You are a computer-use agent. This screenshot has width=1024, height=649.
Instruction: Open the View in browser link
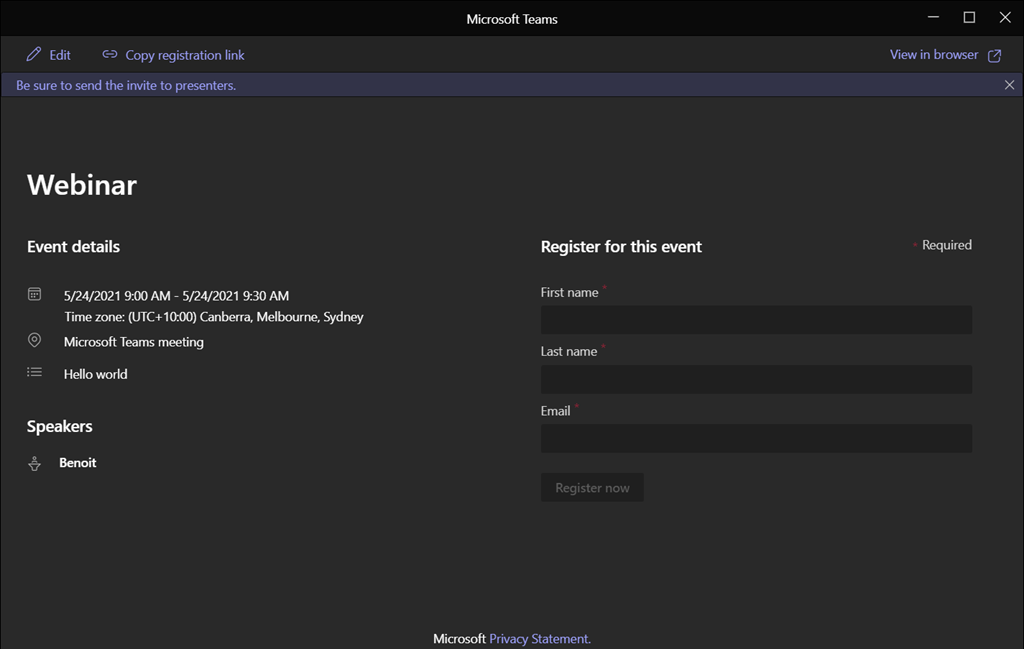click(934, 55)
